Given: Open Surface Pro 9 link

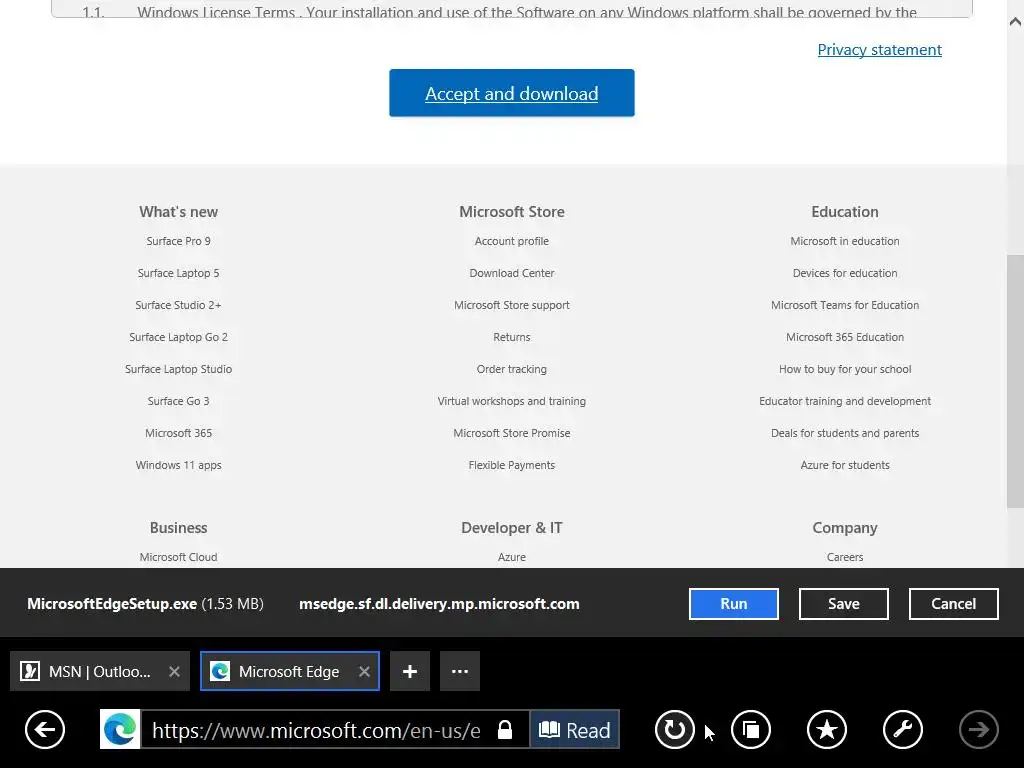Looking at the screenshot, I should tap(178, 241).
